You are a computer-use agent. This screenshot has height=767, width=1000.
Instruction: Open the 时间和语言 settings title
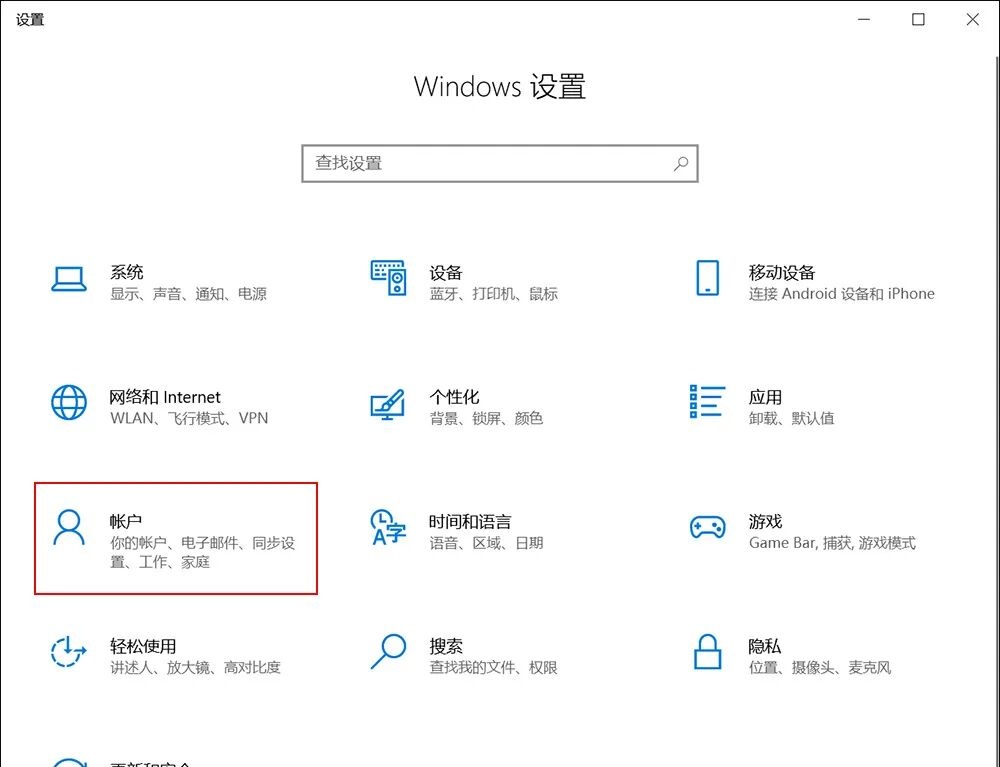click(x=470, y=522)
